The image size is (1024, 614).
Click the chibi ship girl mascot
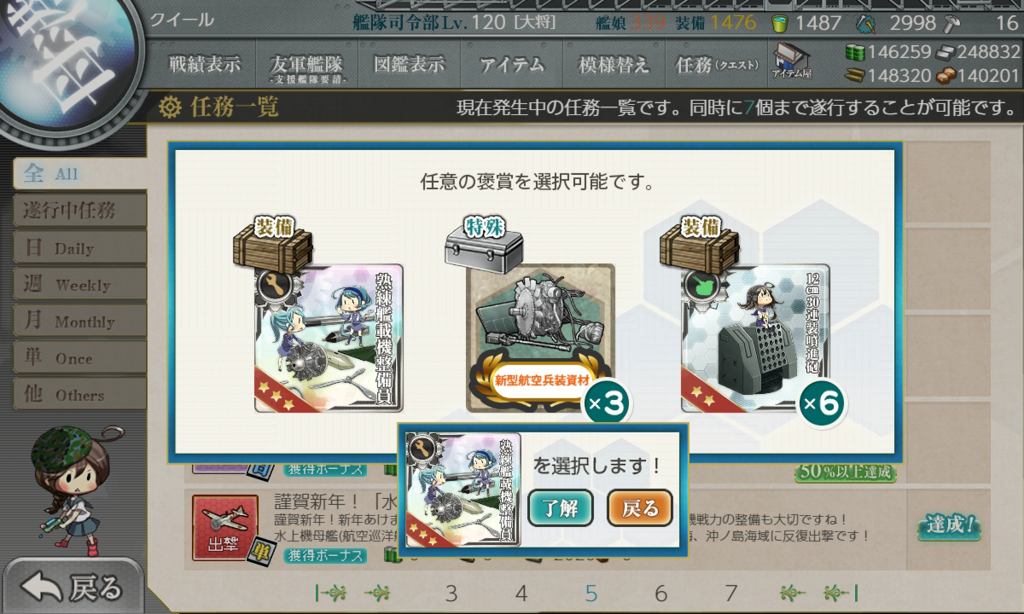[71, 490]
